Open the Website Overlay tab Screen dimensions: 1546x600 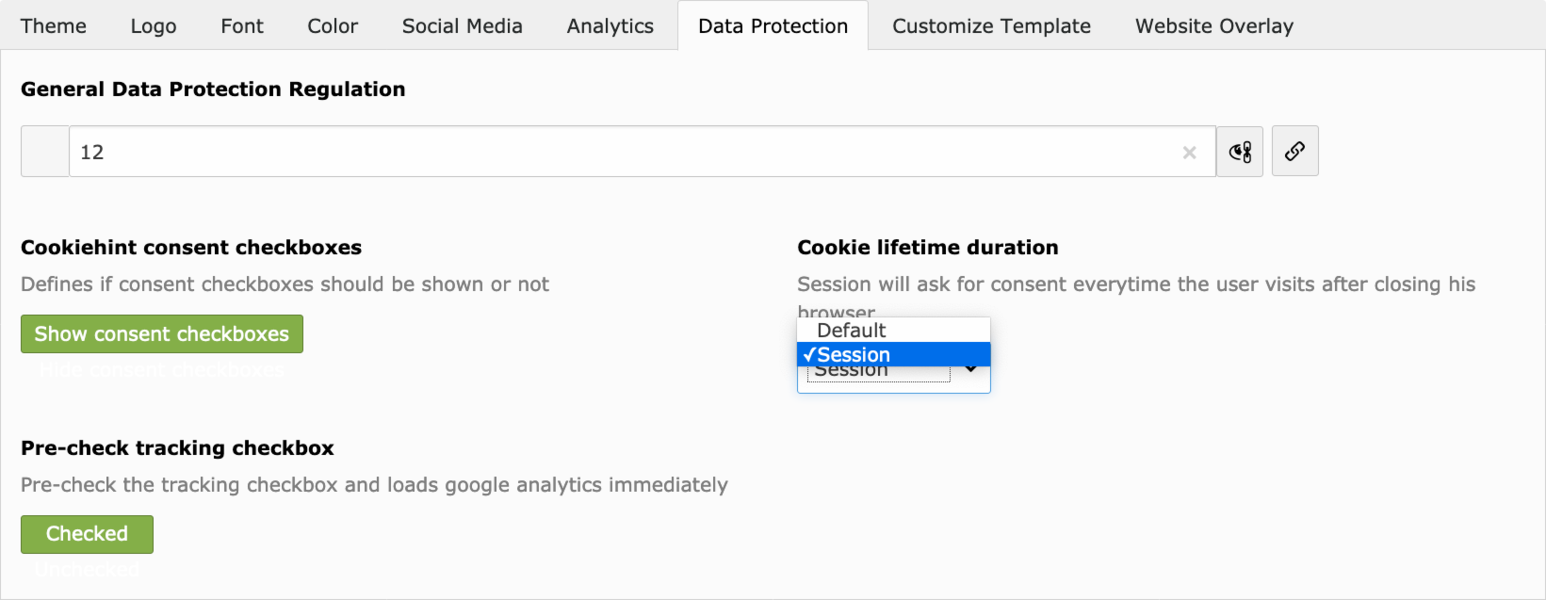click(x=1214, y=26)
